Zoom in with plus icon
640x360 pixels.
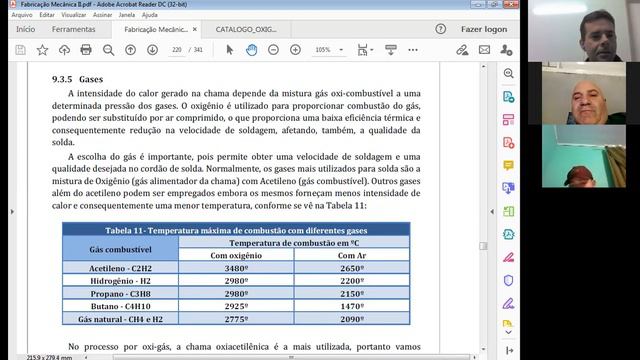pos(295,50)
